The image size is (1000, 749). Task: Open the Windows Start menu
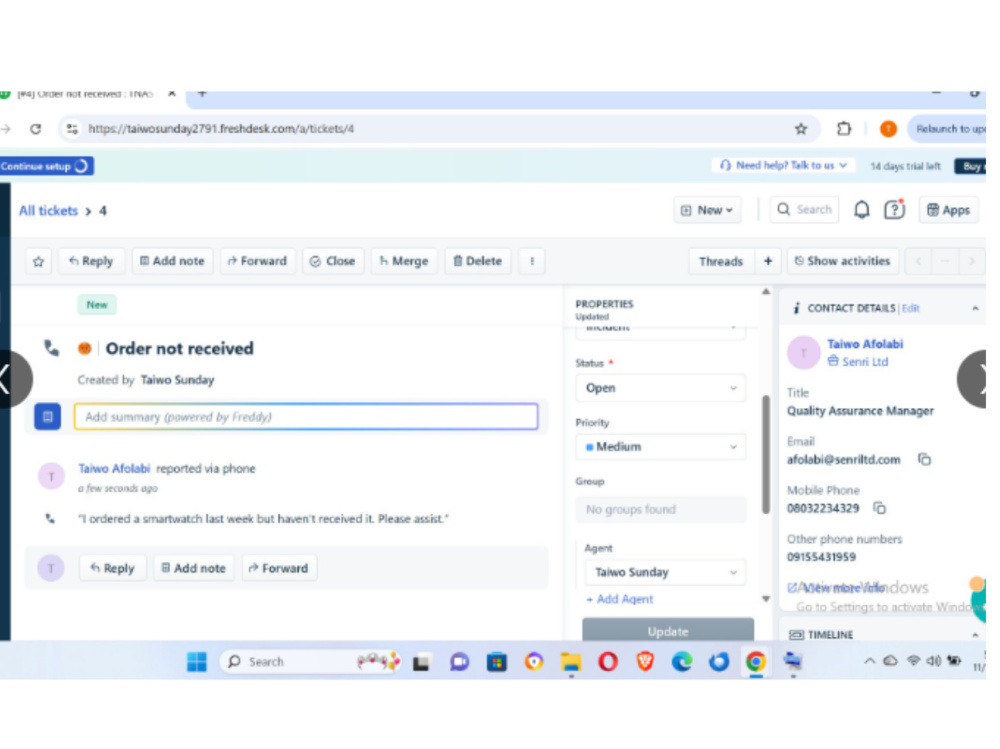[196, 662]
